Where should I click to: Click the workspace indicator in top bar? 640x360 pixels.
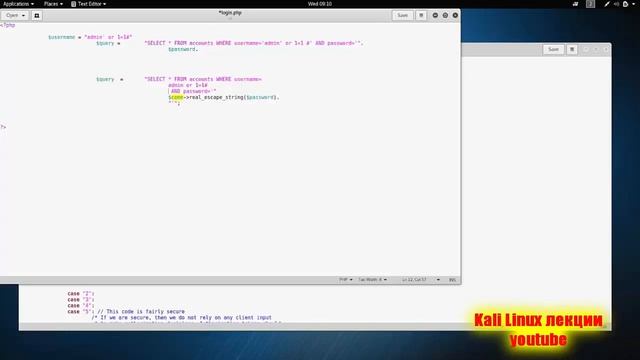tap(590, 4)
